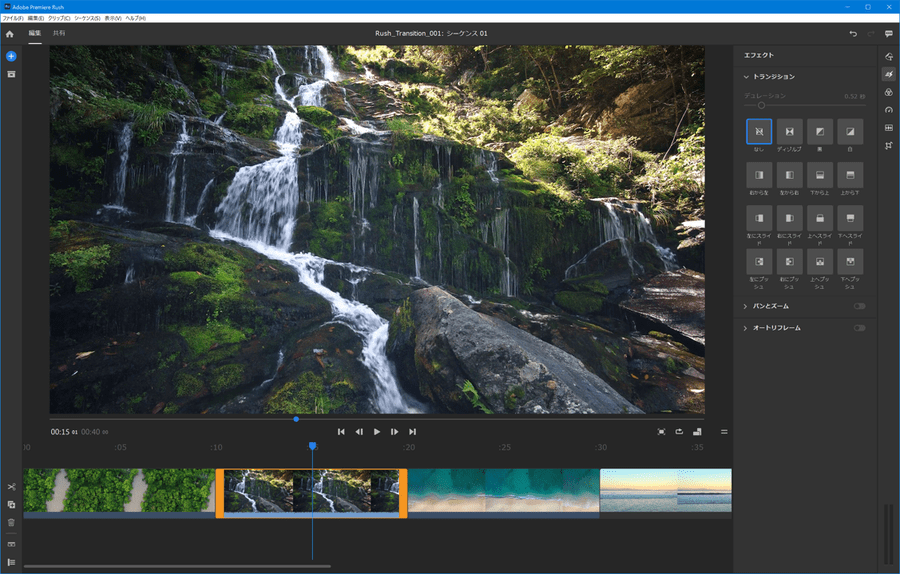Toggle loop playback in the player controls

click(679, 432)
